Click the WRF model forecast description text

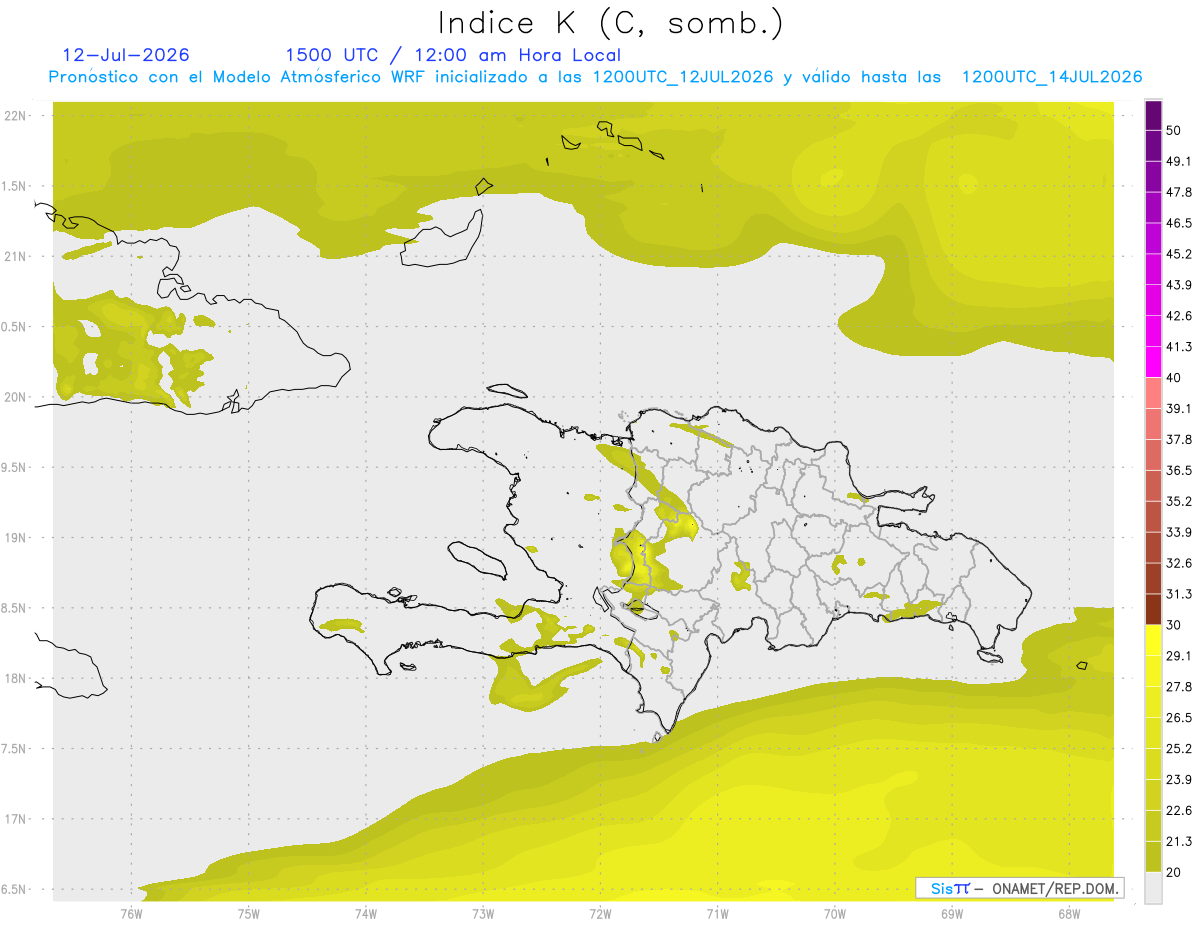click(x=596, y=77)
